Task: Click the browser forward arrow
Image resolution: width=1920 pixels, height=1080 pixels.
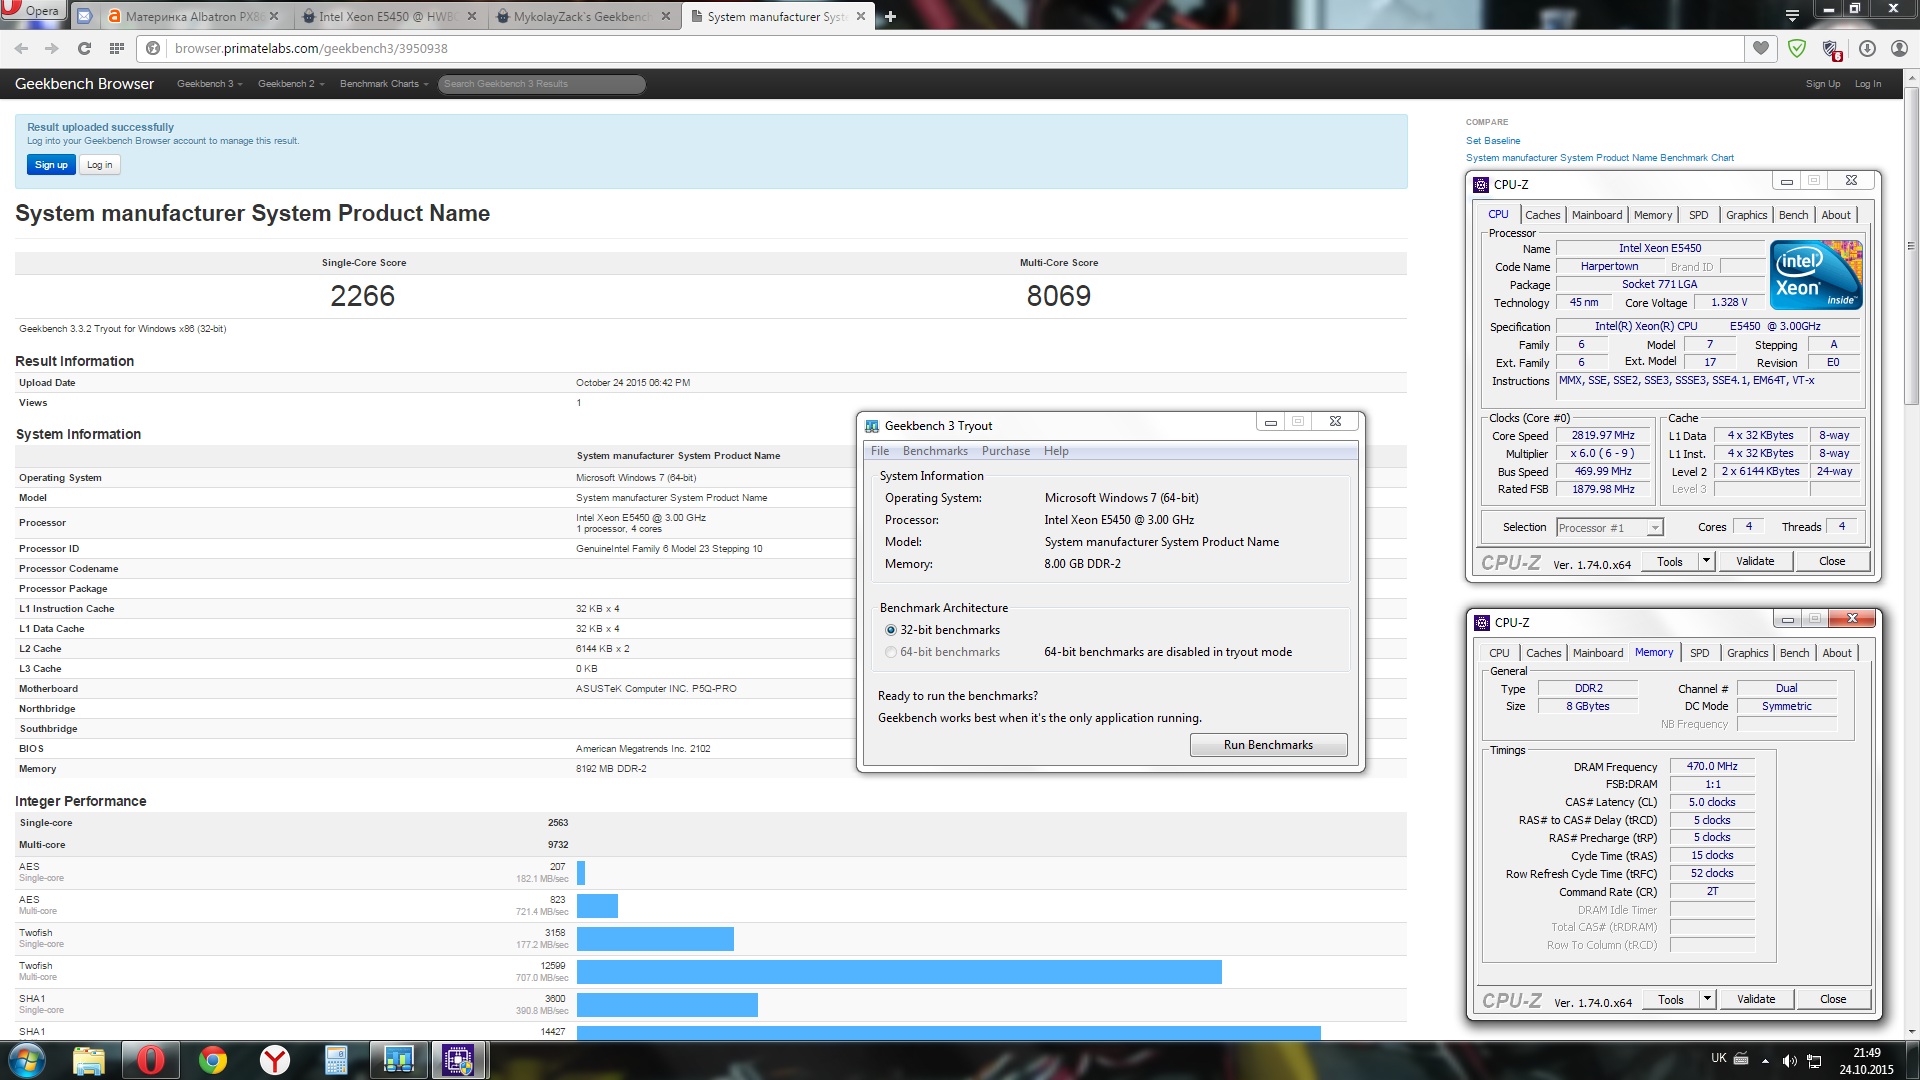Action: click(52, 48)
